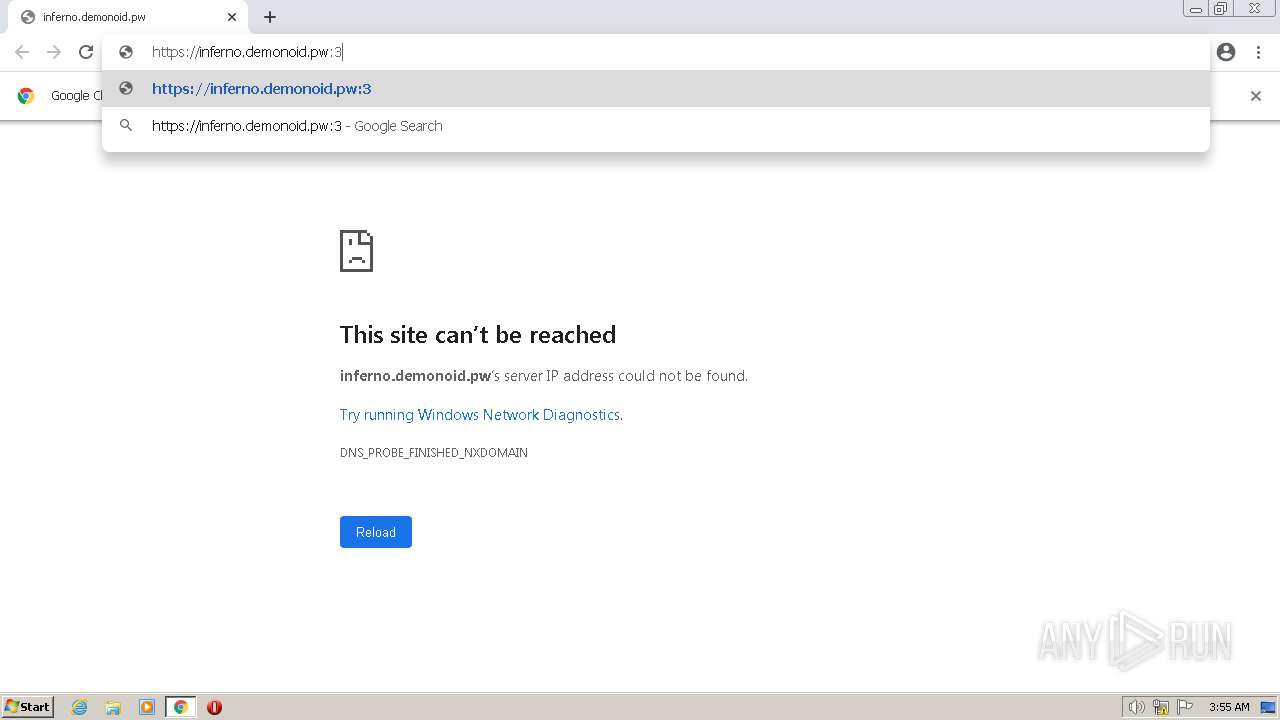Click the volume speaker tray icon

tap(1136, 707)
